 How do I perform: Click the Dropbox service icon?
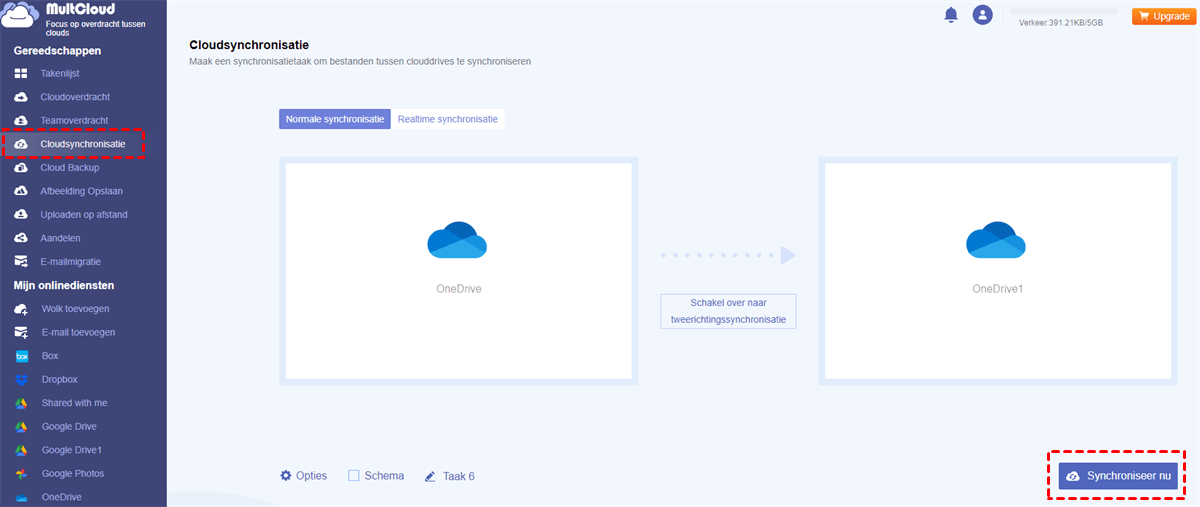tap(21, 379)
